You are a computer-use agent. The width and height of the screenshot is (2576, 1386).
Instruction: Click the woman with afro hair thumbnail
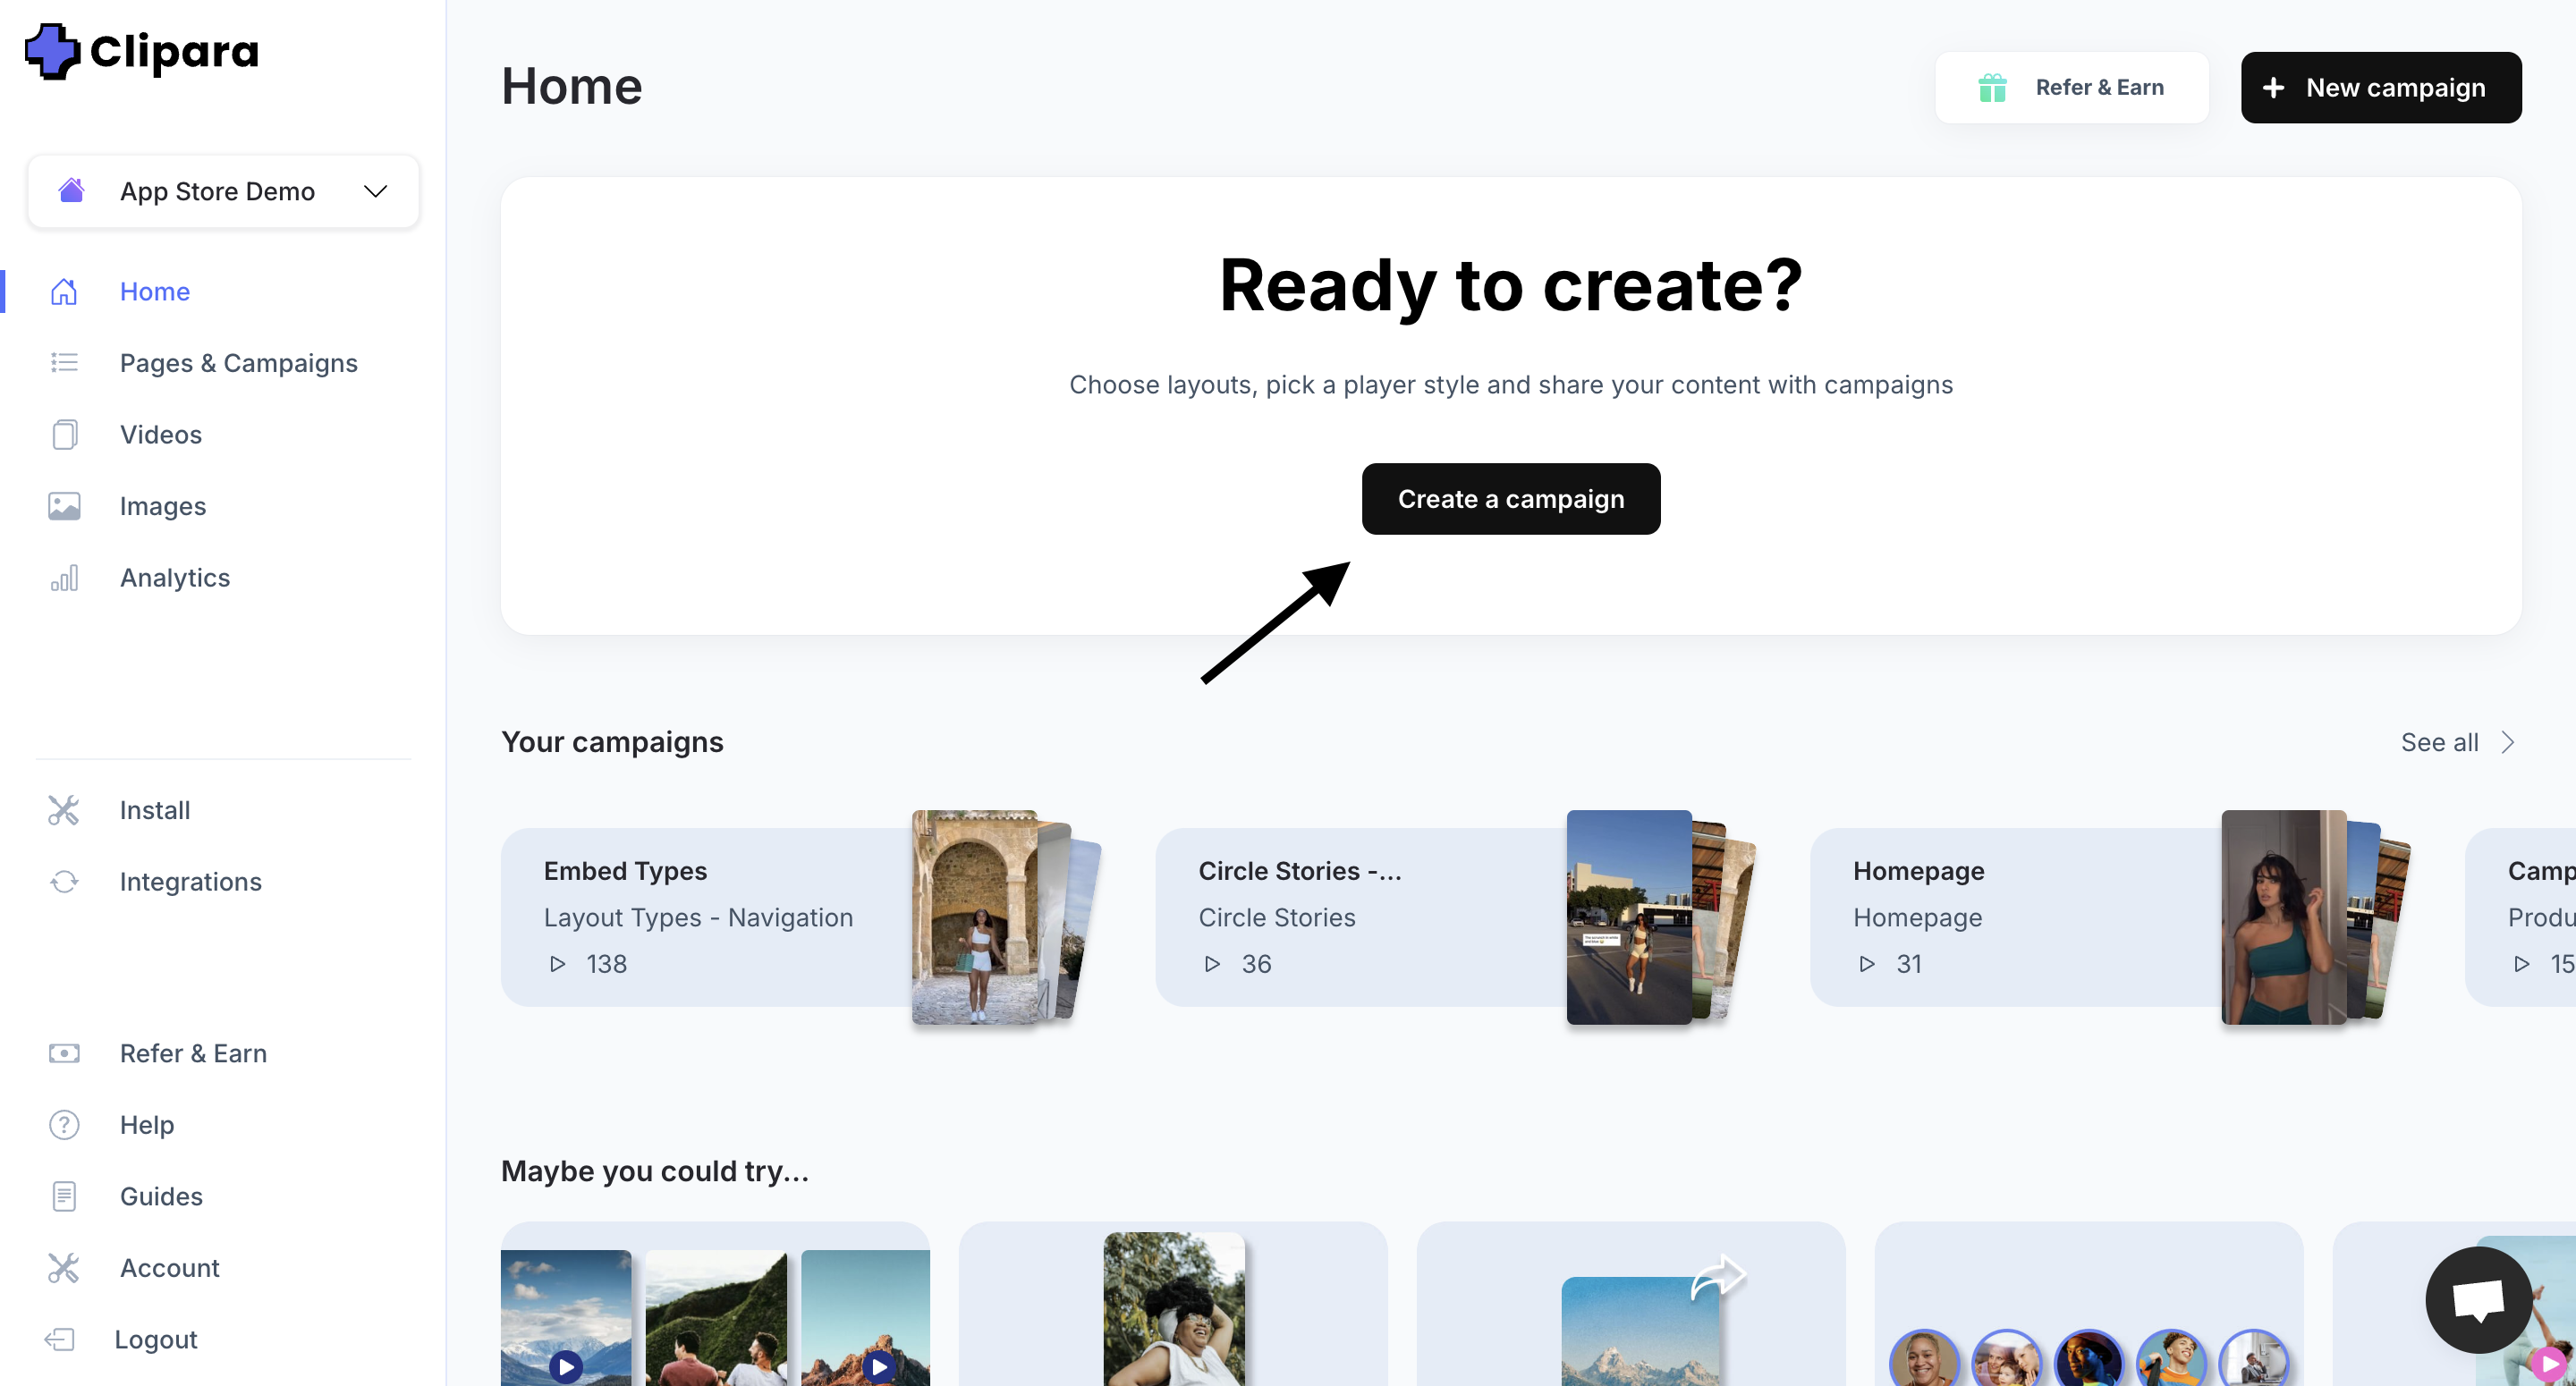(1174, 1309)
